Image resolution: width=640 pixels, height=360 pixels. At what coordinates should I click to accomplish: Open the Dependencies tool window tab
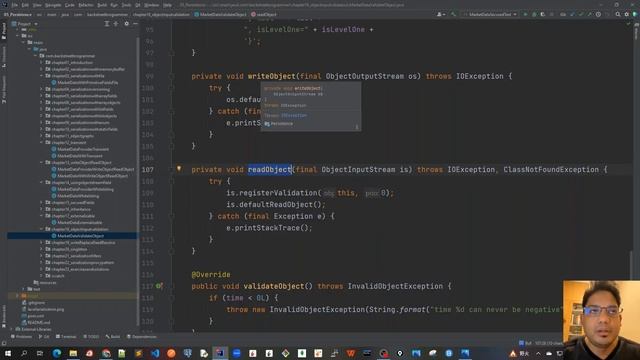click(x=142, y=337)
